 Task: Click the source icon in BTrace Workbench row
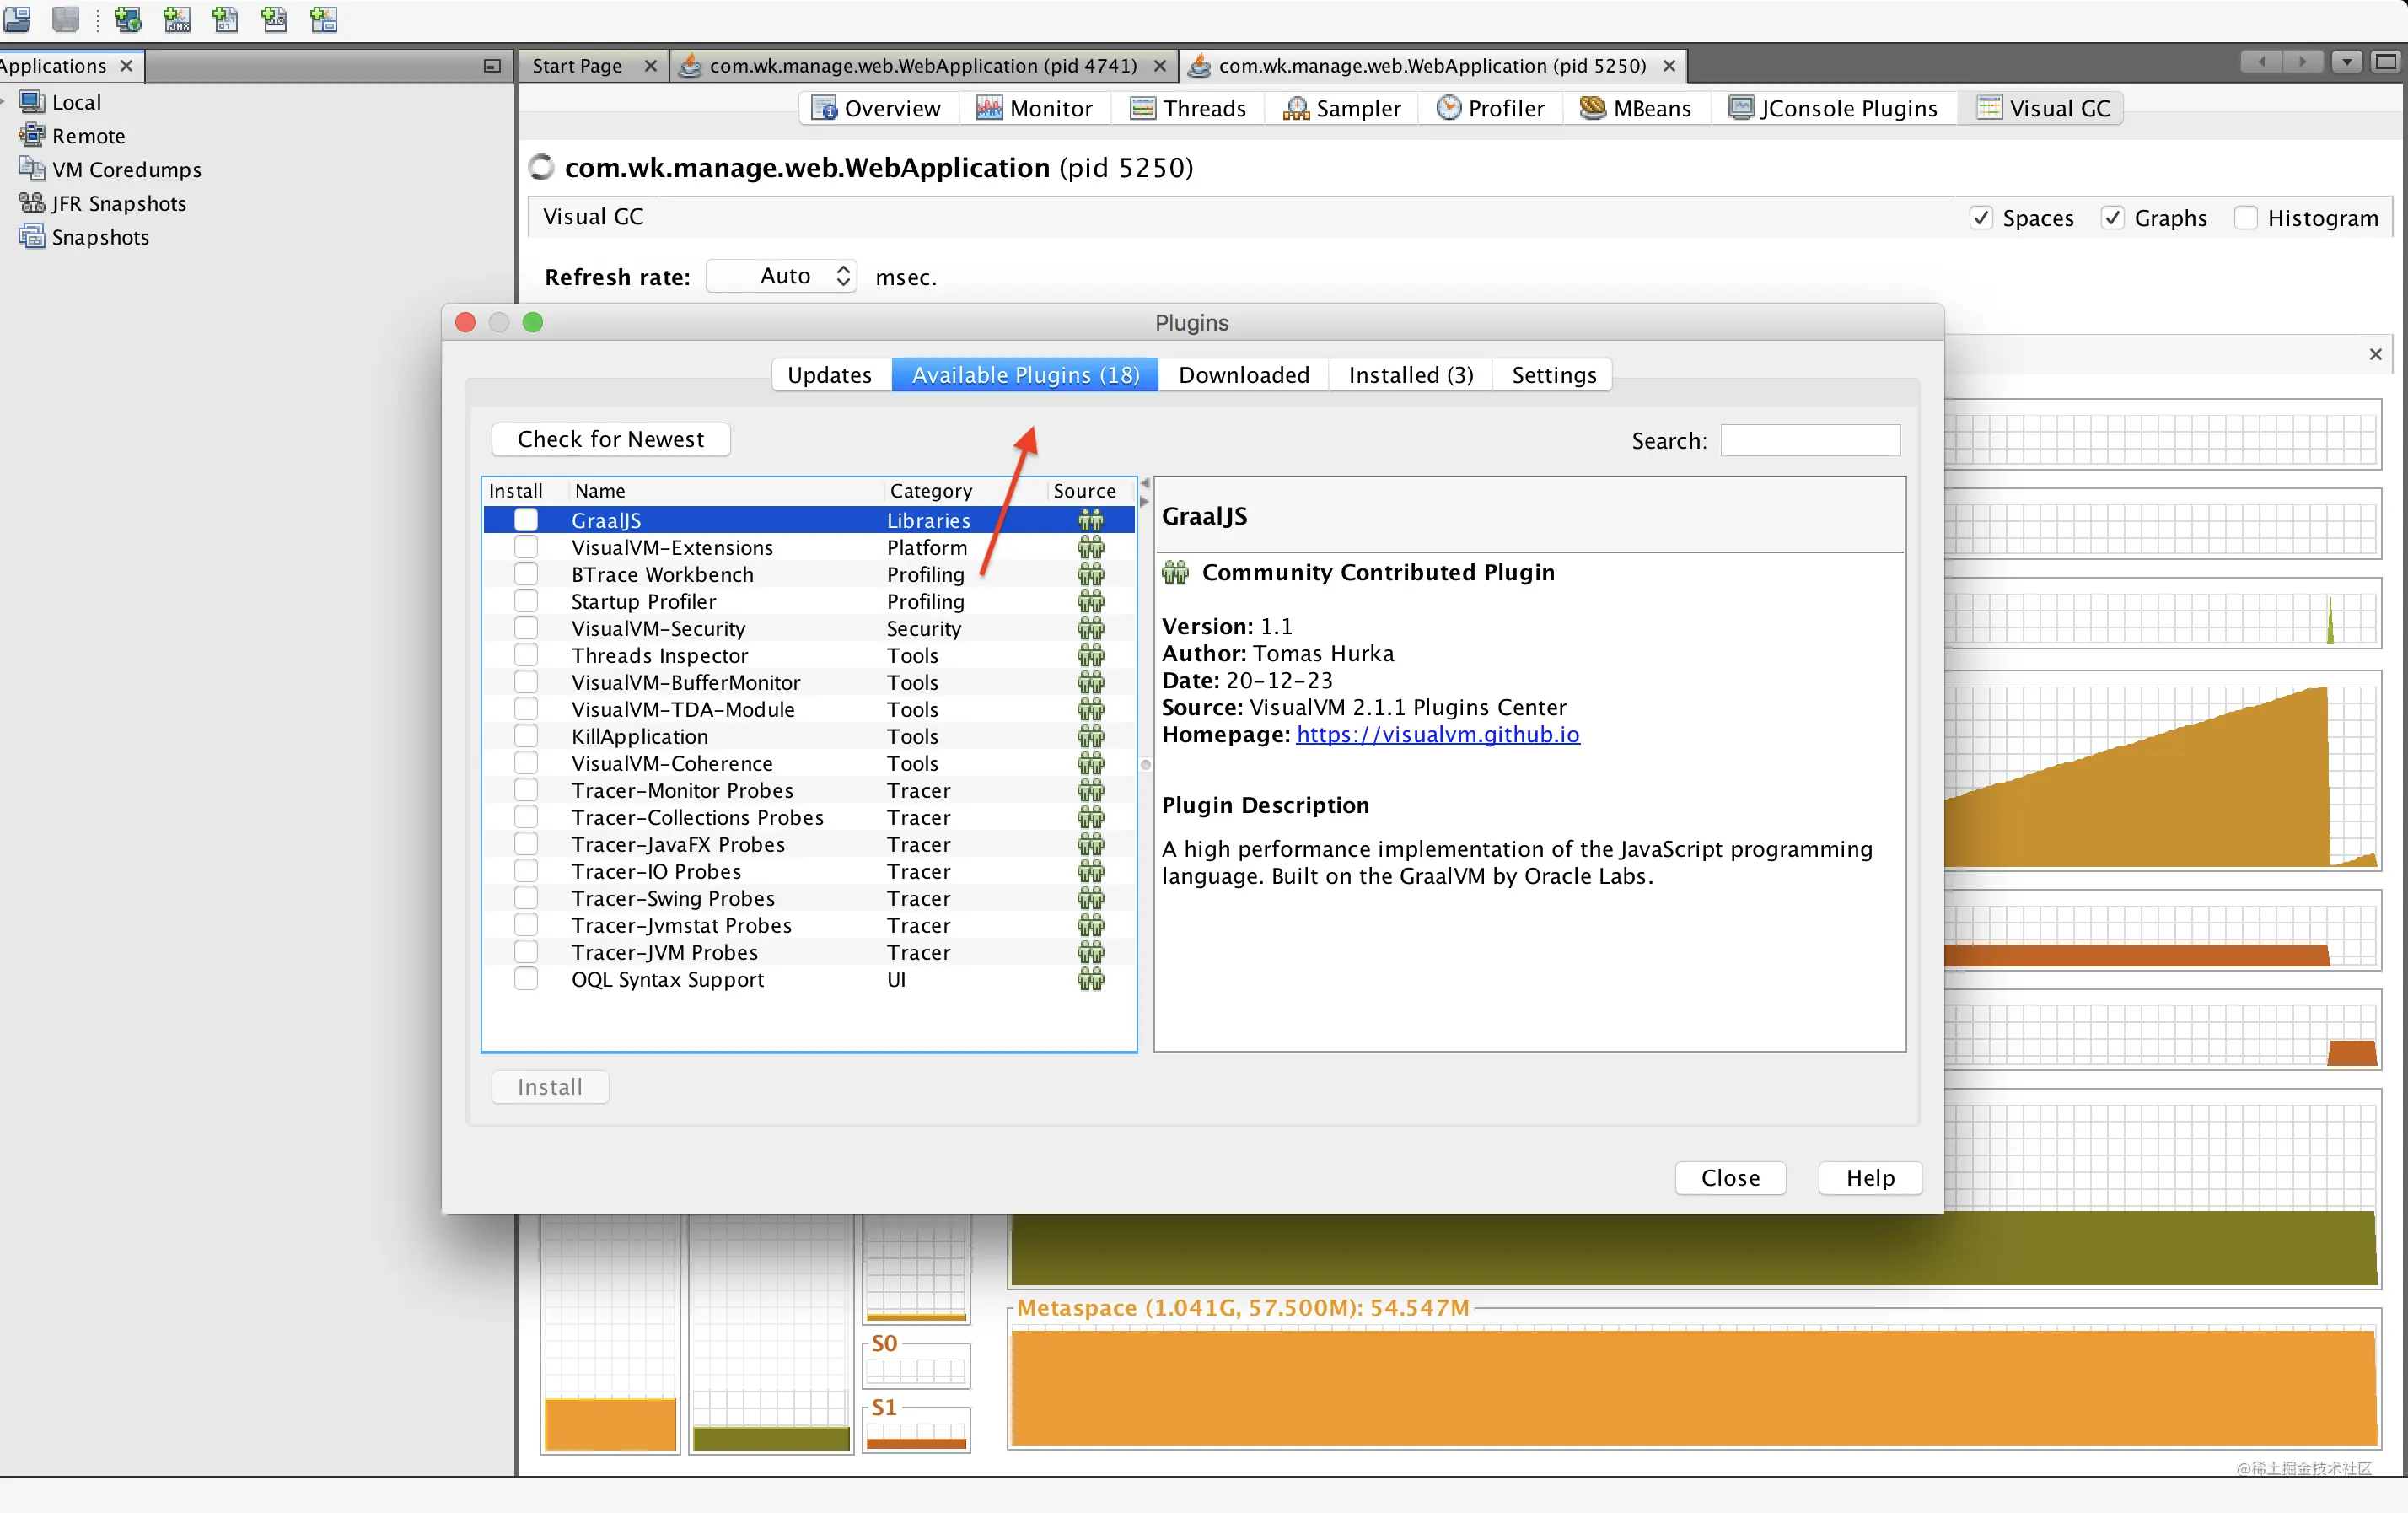coord(1091,574)
